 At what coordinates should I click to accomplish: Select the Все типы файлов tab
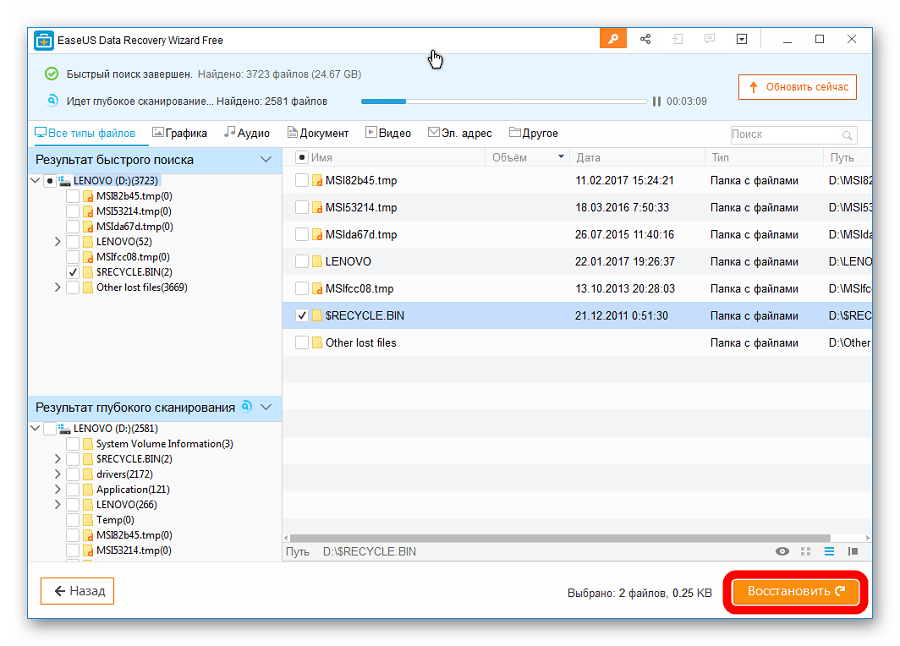coord(85,133)
